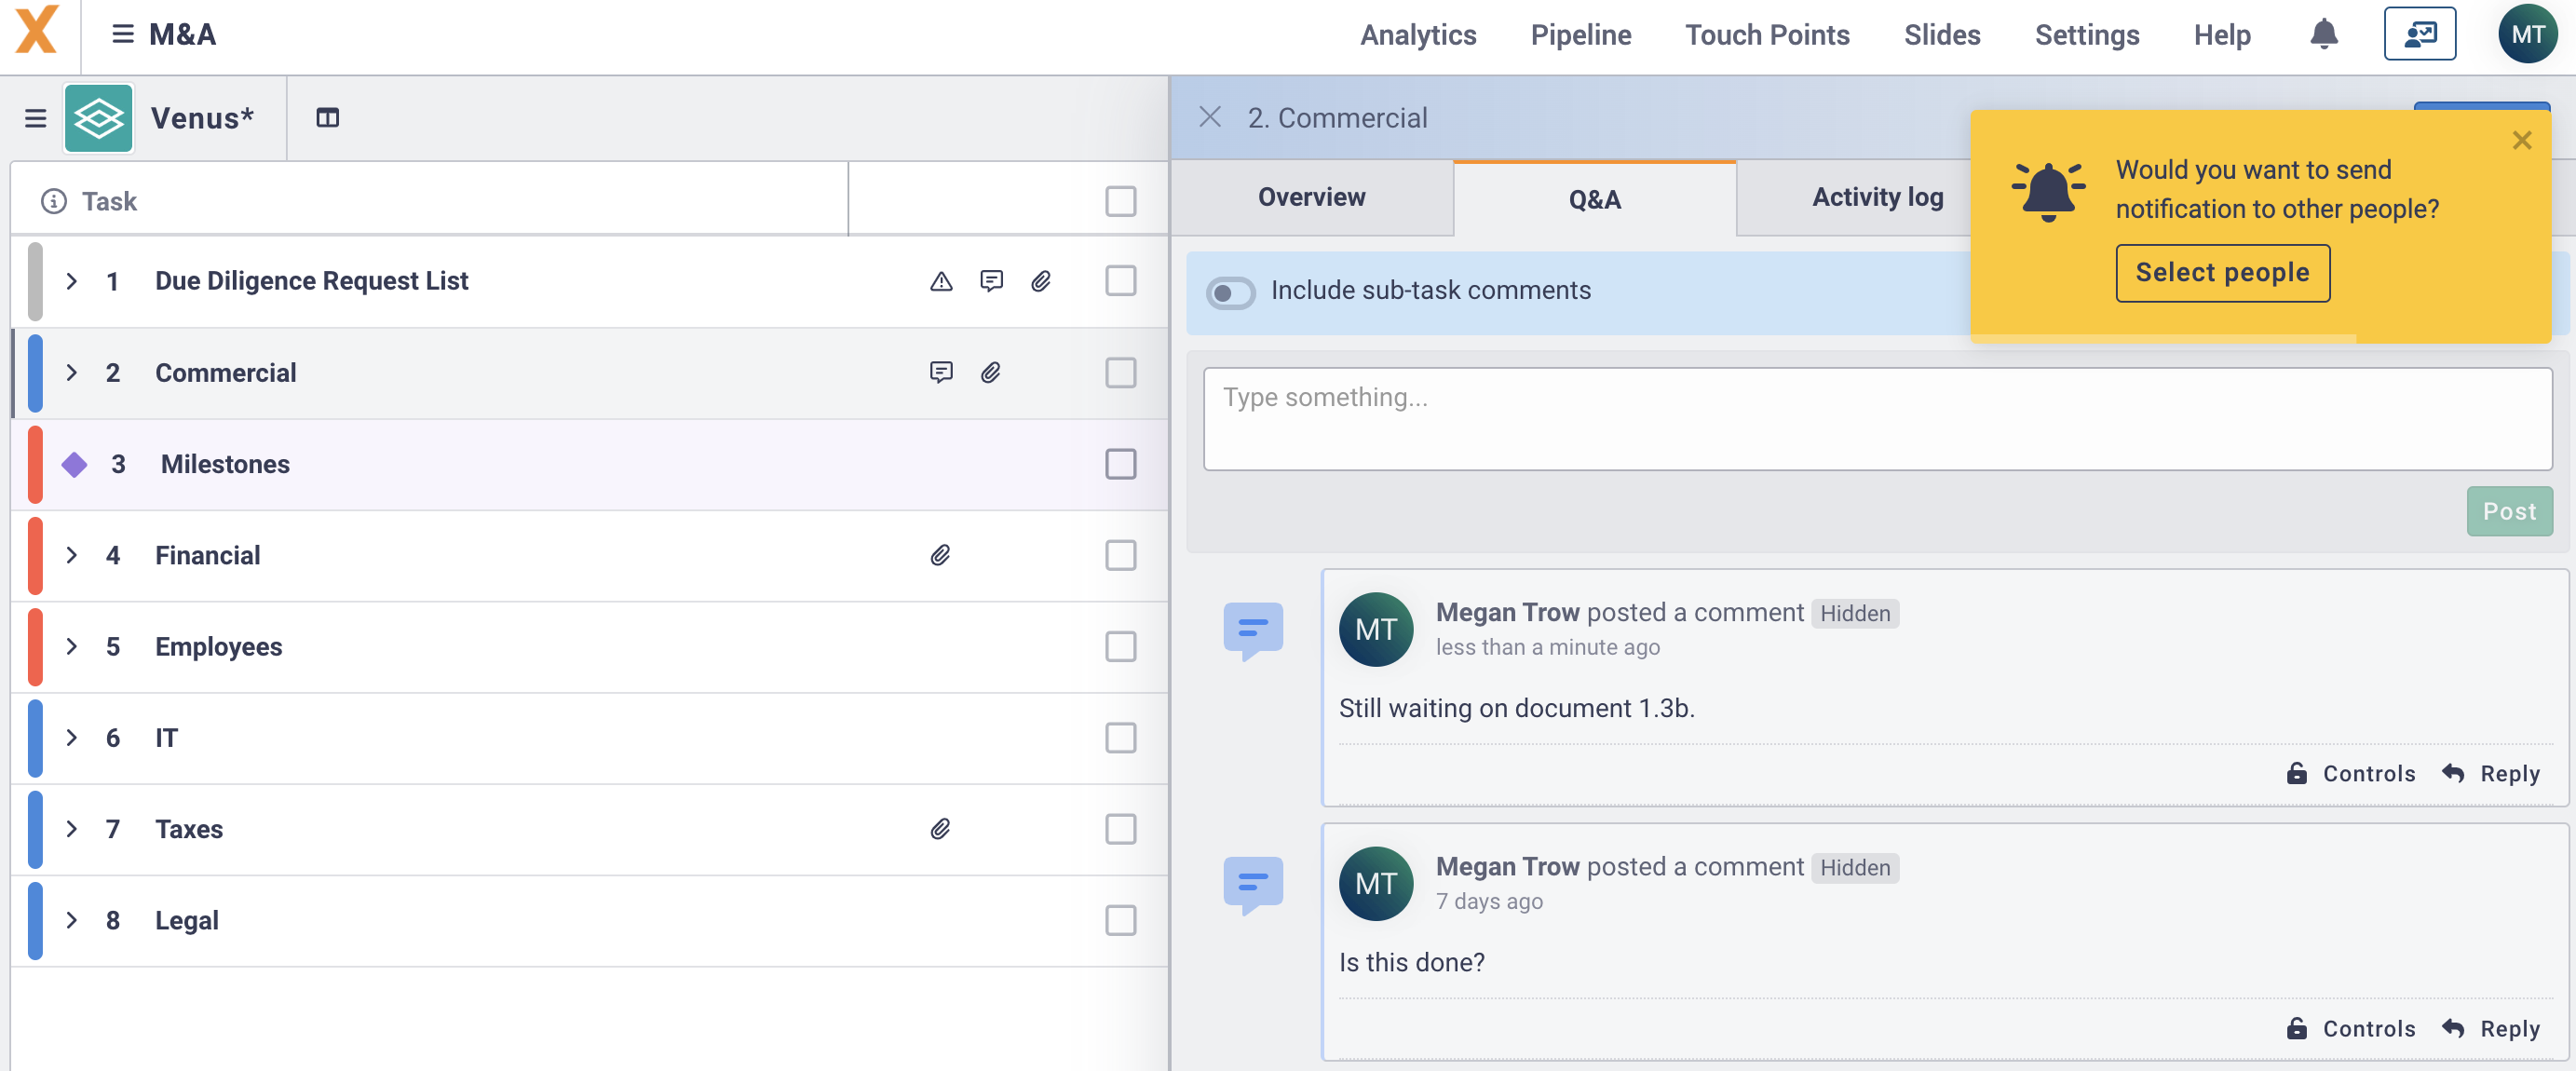Click the Select people button
Viewport: 2576px width, 1071px height.
(2222, 273)
